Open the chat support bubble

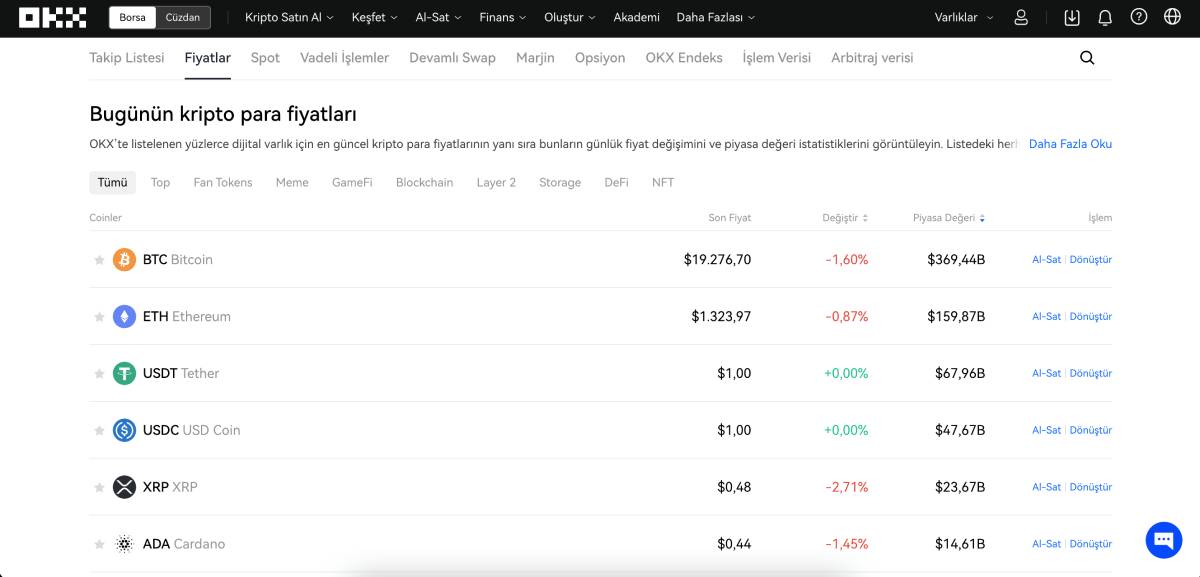(1164, 540)
